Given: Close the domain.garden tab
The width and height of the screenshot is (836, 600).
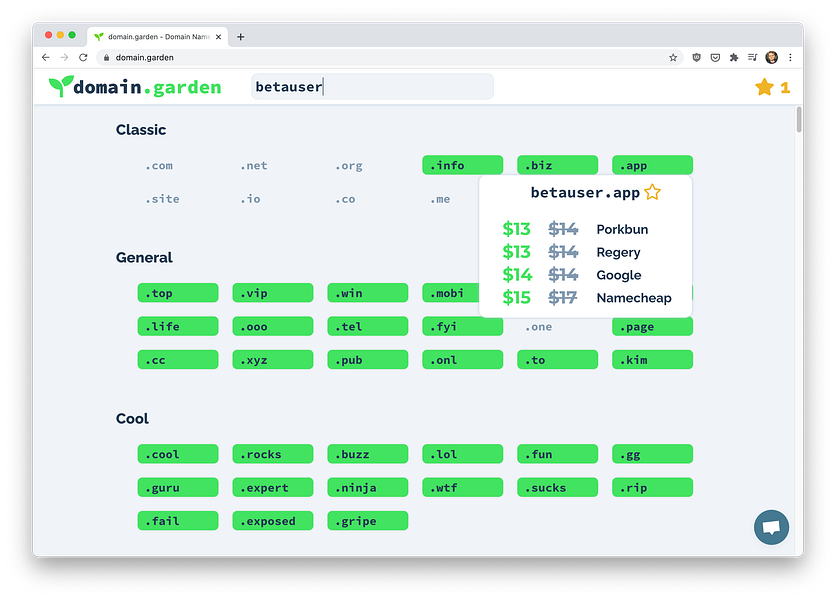Looking at the screenshot, I should pos(218,37).
